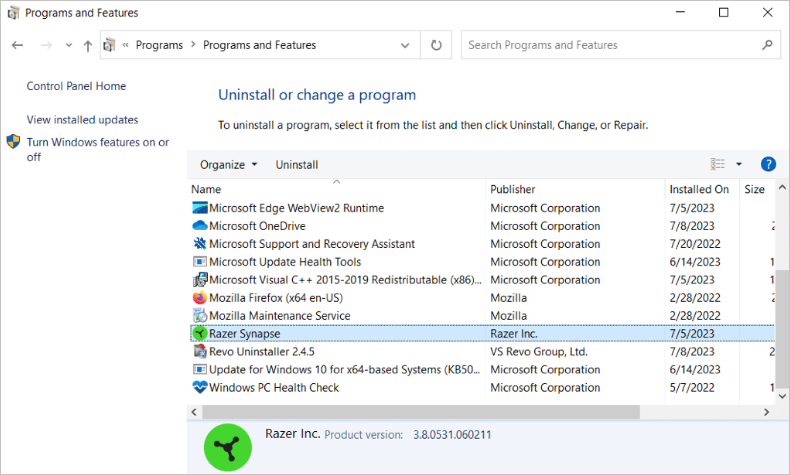
Task: Click the horizontal scrollbar right arrow
Action: (x=766, y=412)
